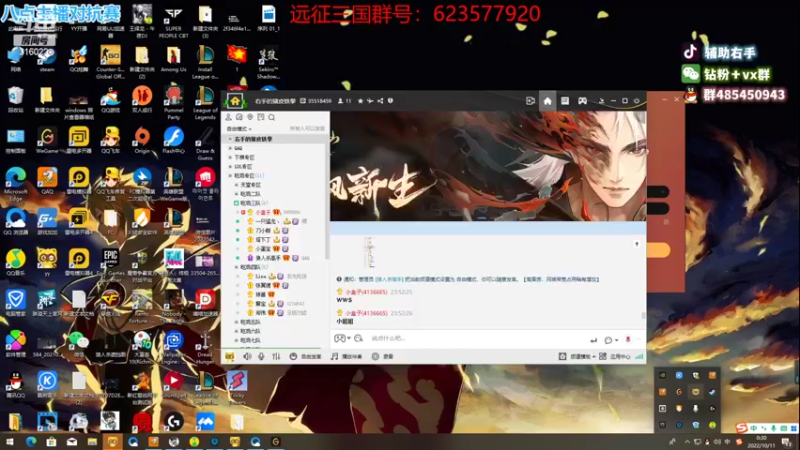Screen dimensions: 800x450
Task: Toggle the 自由发言 free speech mode button
Action: tap(306, 356)
